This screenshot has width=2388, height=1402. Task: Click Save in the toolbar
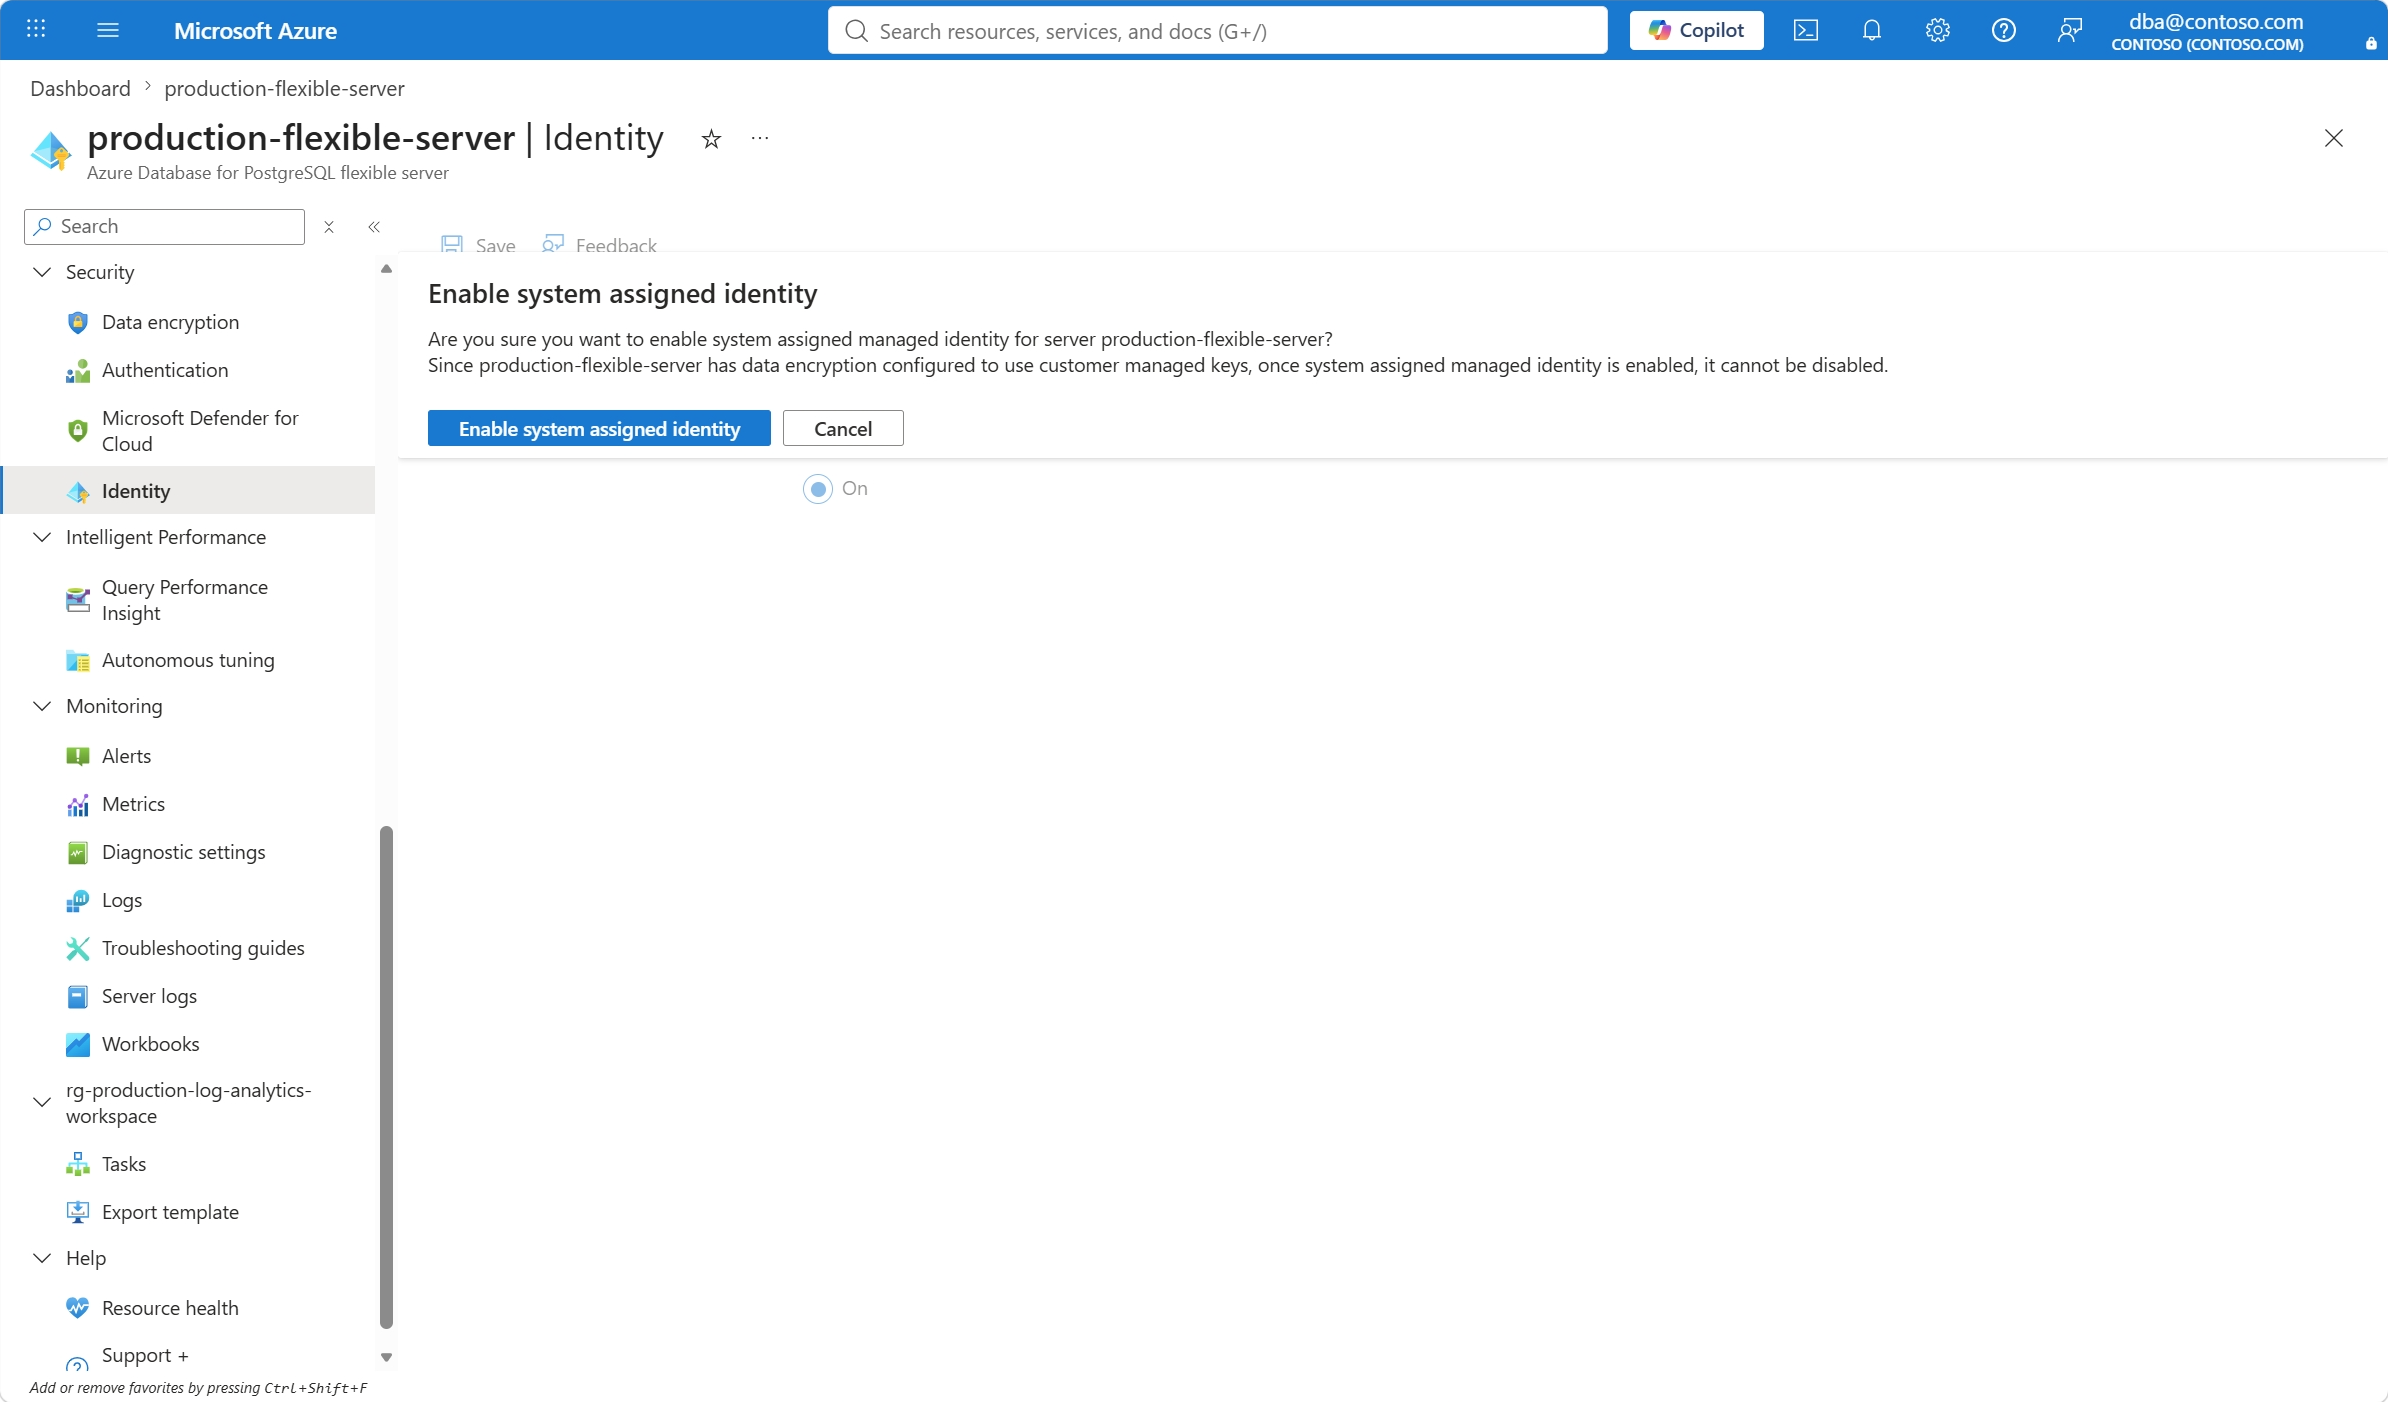point(479,244)
